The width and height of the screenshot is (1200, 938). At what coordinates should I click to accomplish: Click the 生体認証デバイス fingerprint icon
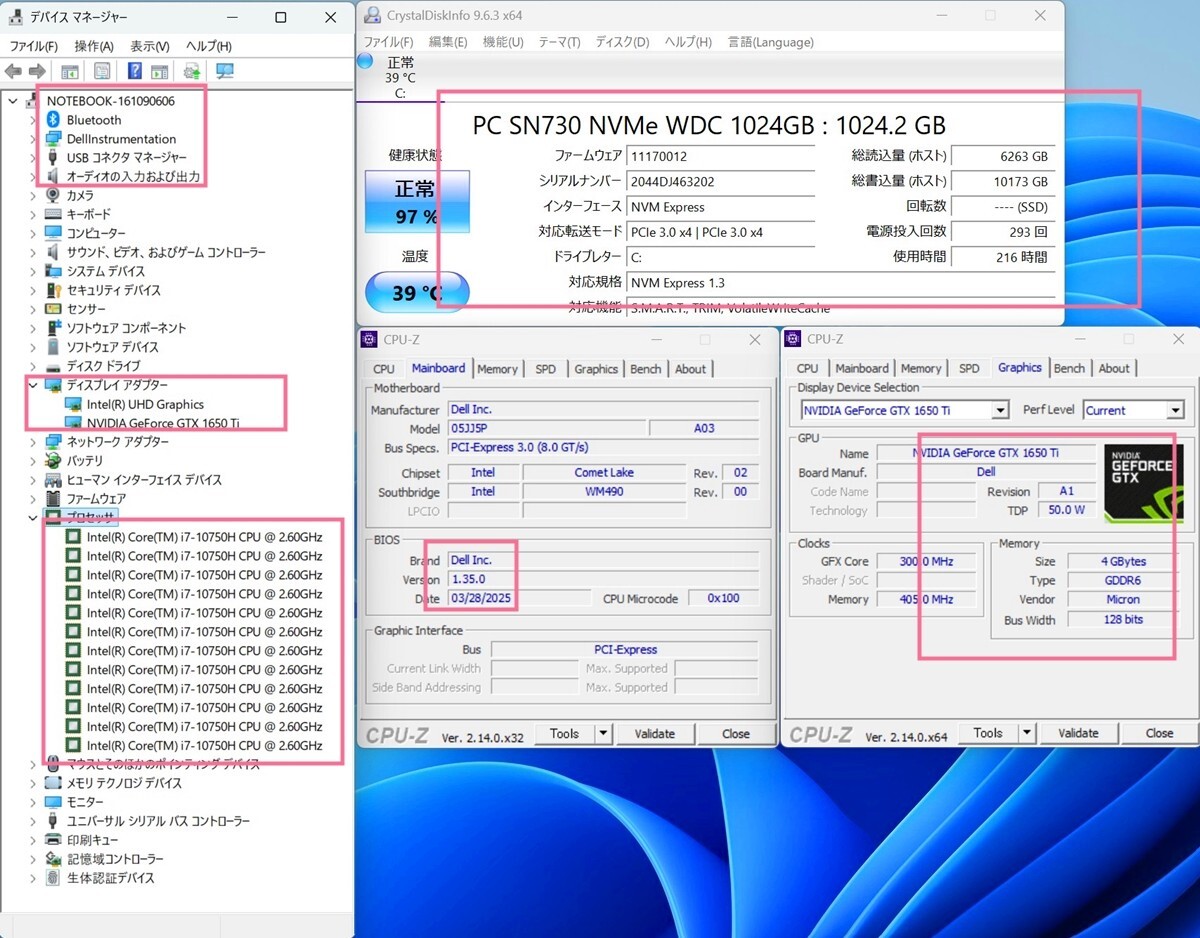[x=53, y=878]
